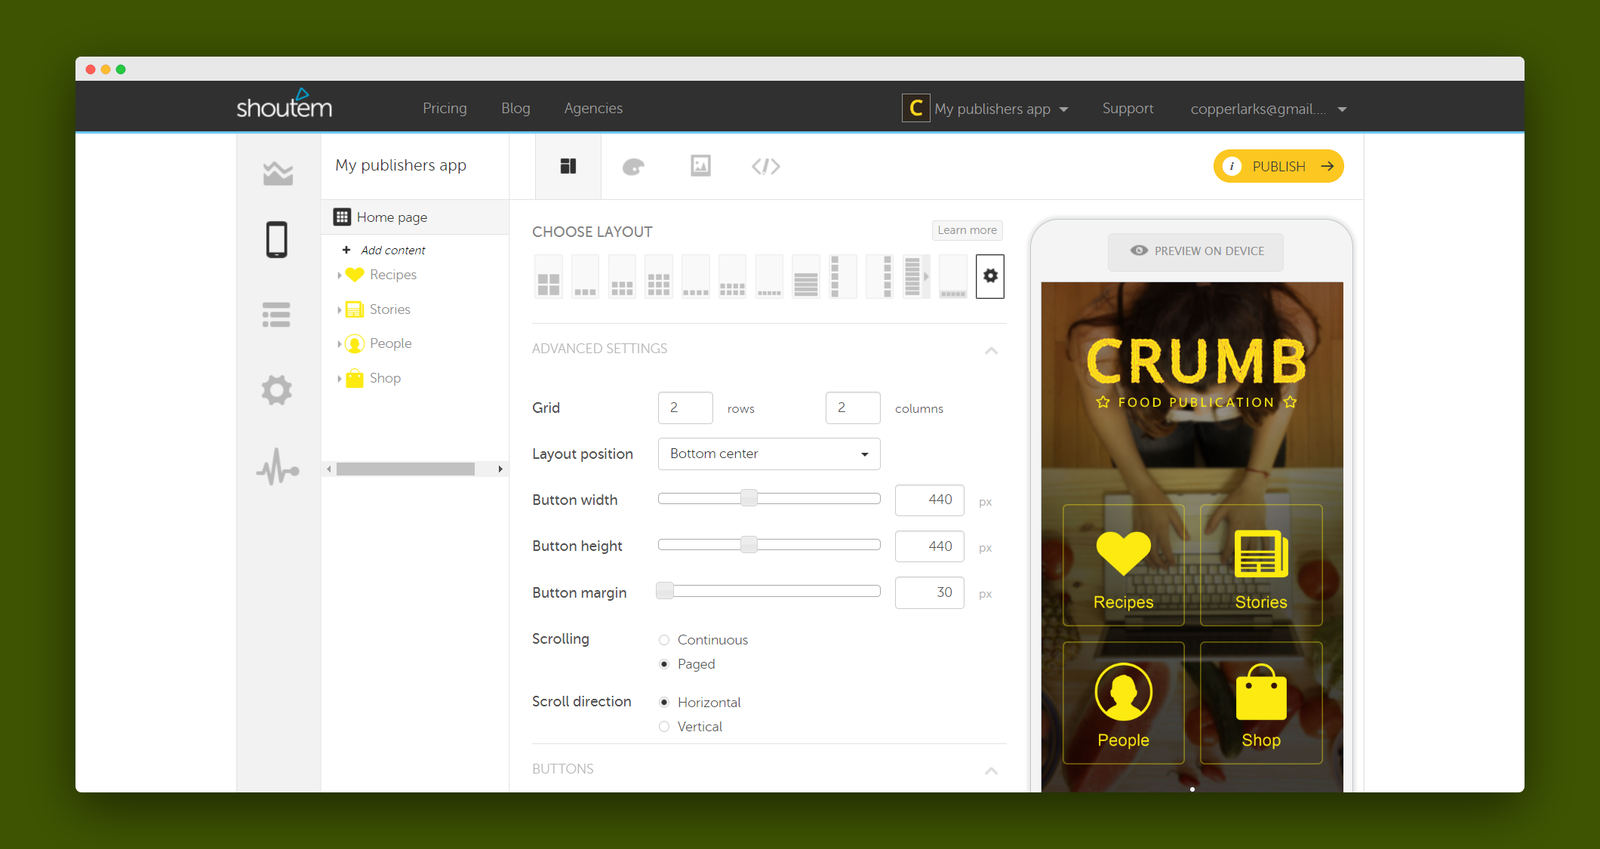
Task: Click the Publish button
Action: tap(1278, 166)
